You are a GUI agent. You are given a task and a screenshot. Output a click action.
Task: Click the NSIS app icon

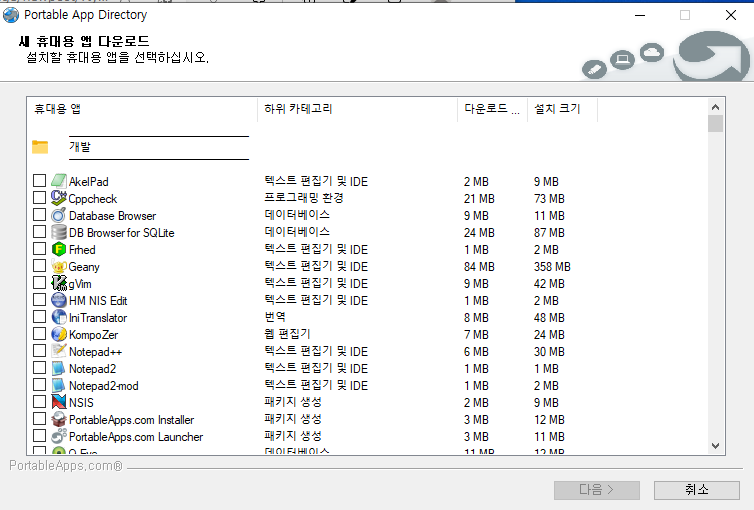coord(59,402)
